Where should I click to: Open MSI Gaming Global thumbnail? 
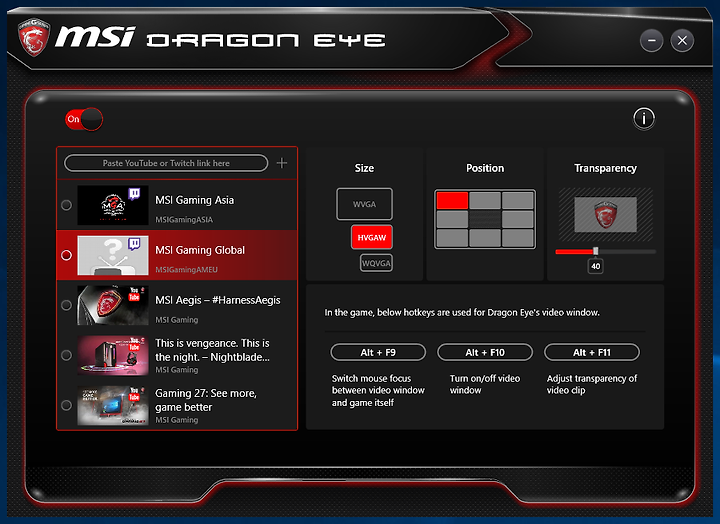(113, 255)
